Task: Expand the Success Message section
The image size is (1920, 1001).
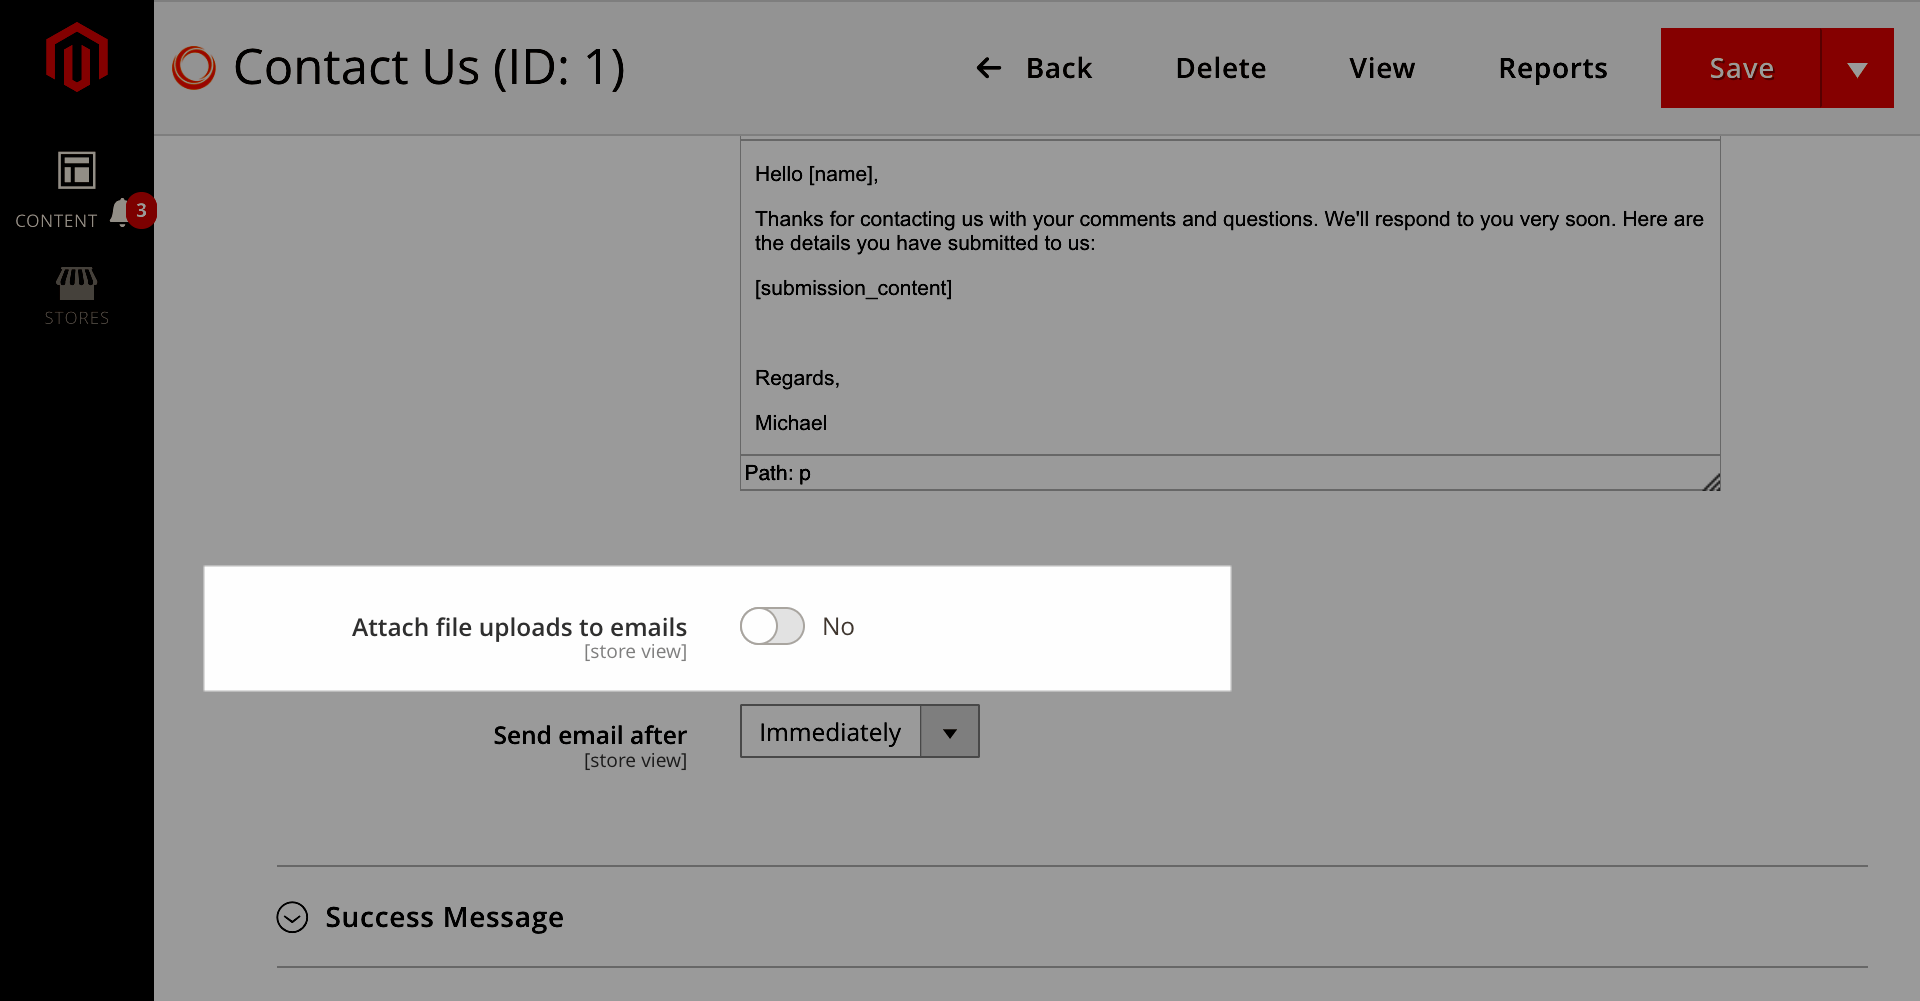Action: [292, 917]
